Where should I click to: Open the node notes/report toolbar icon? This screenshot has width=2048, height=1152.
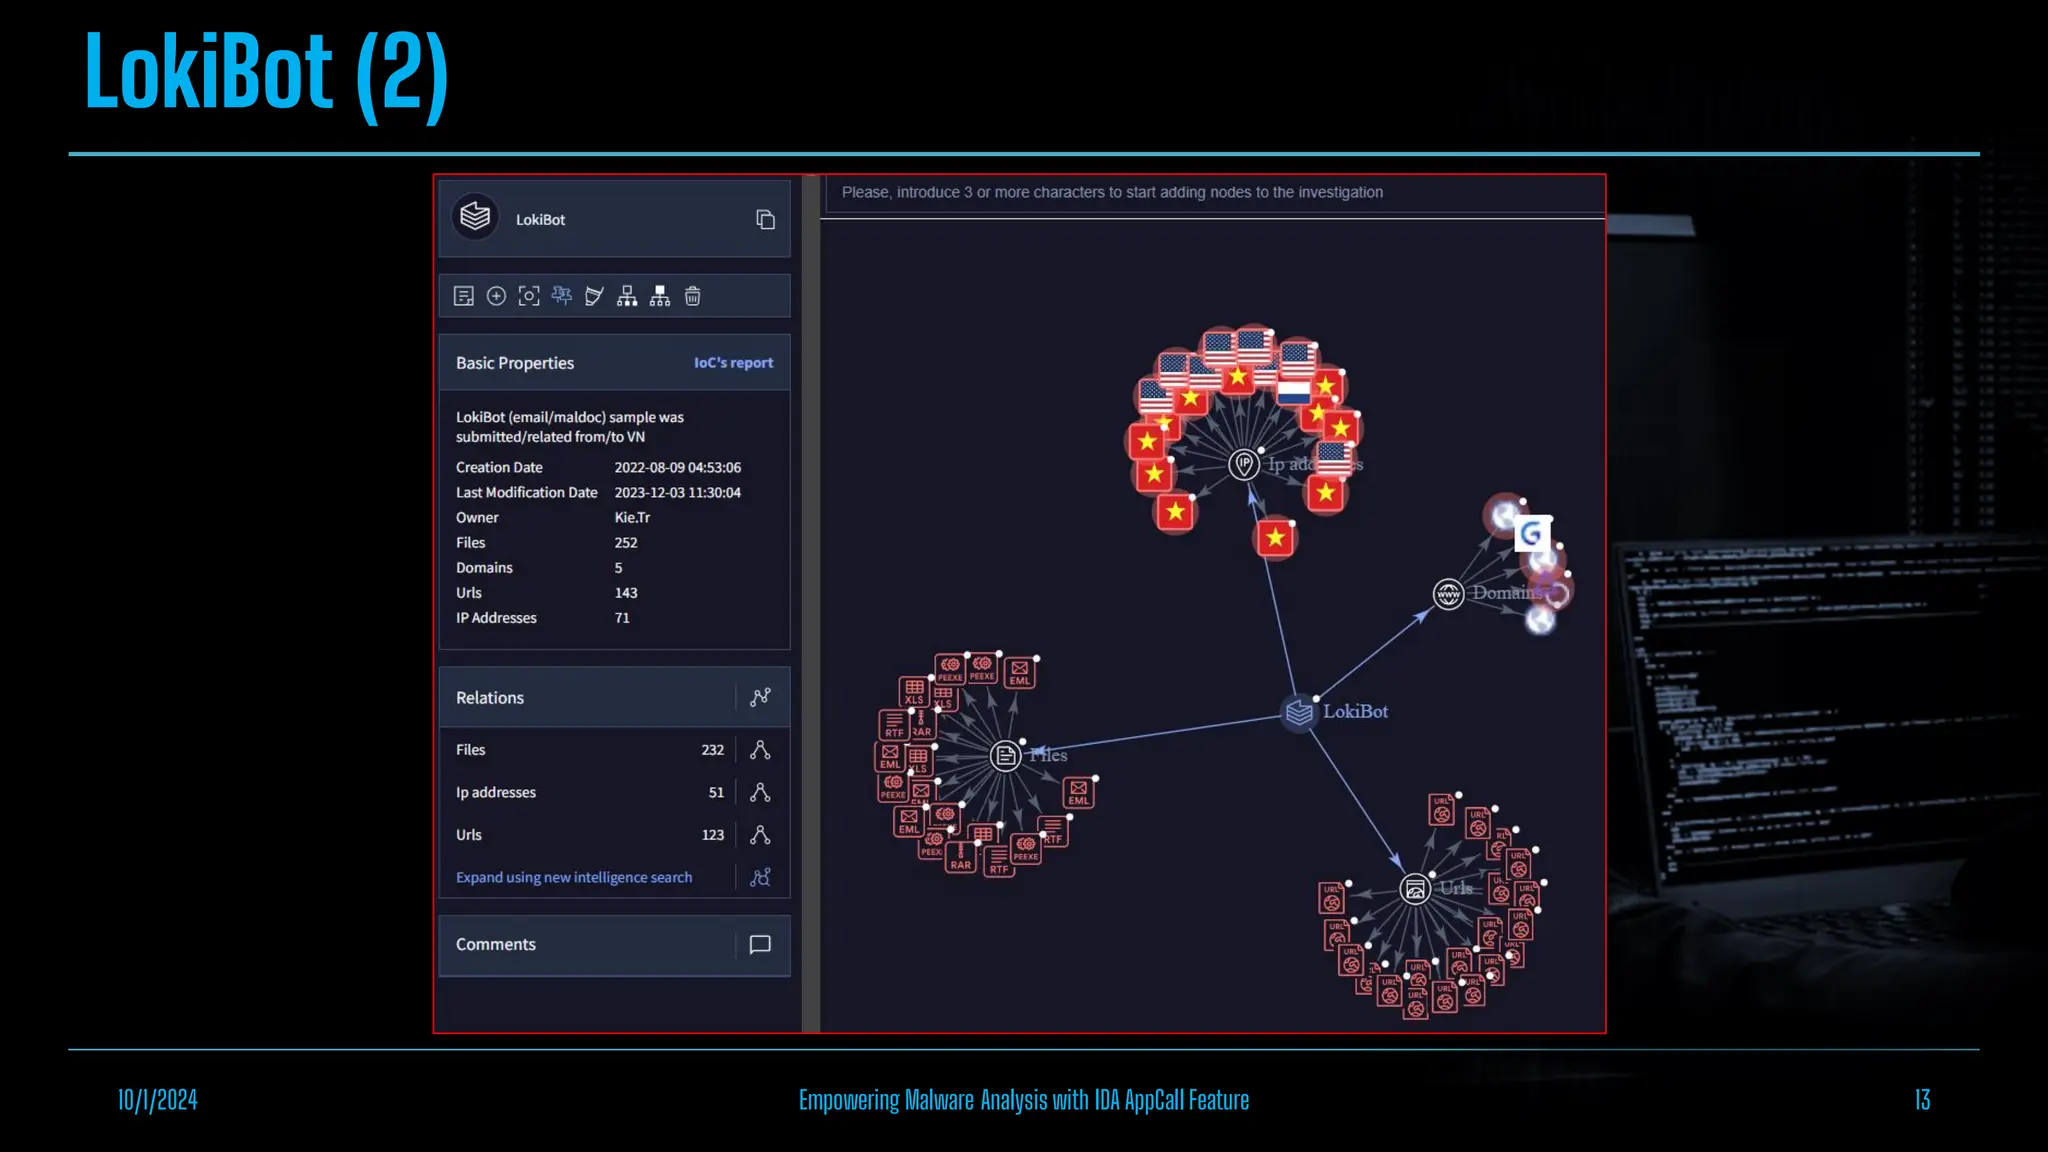[463, 296]
